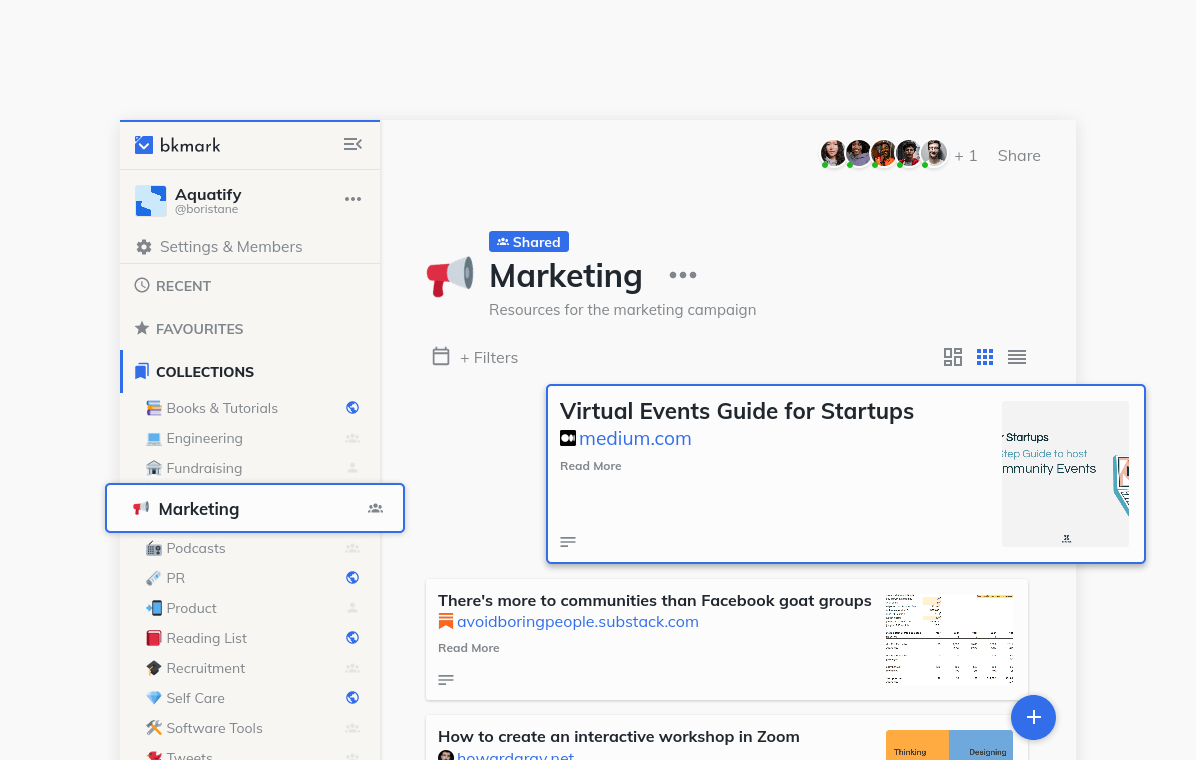Switch to the grid view

[985, 357]
